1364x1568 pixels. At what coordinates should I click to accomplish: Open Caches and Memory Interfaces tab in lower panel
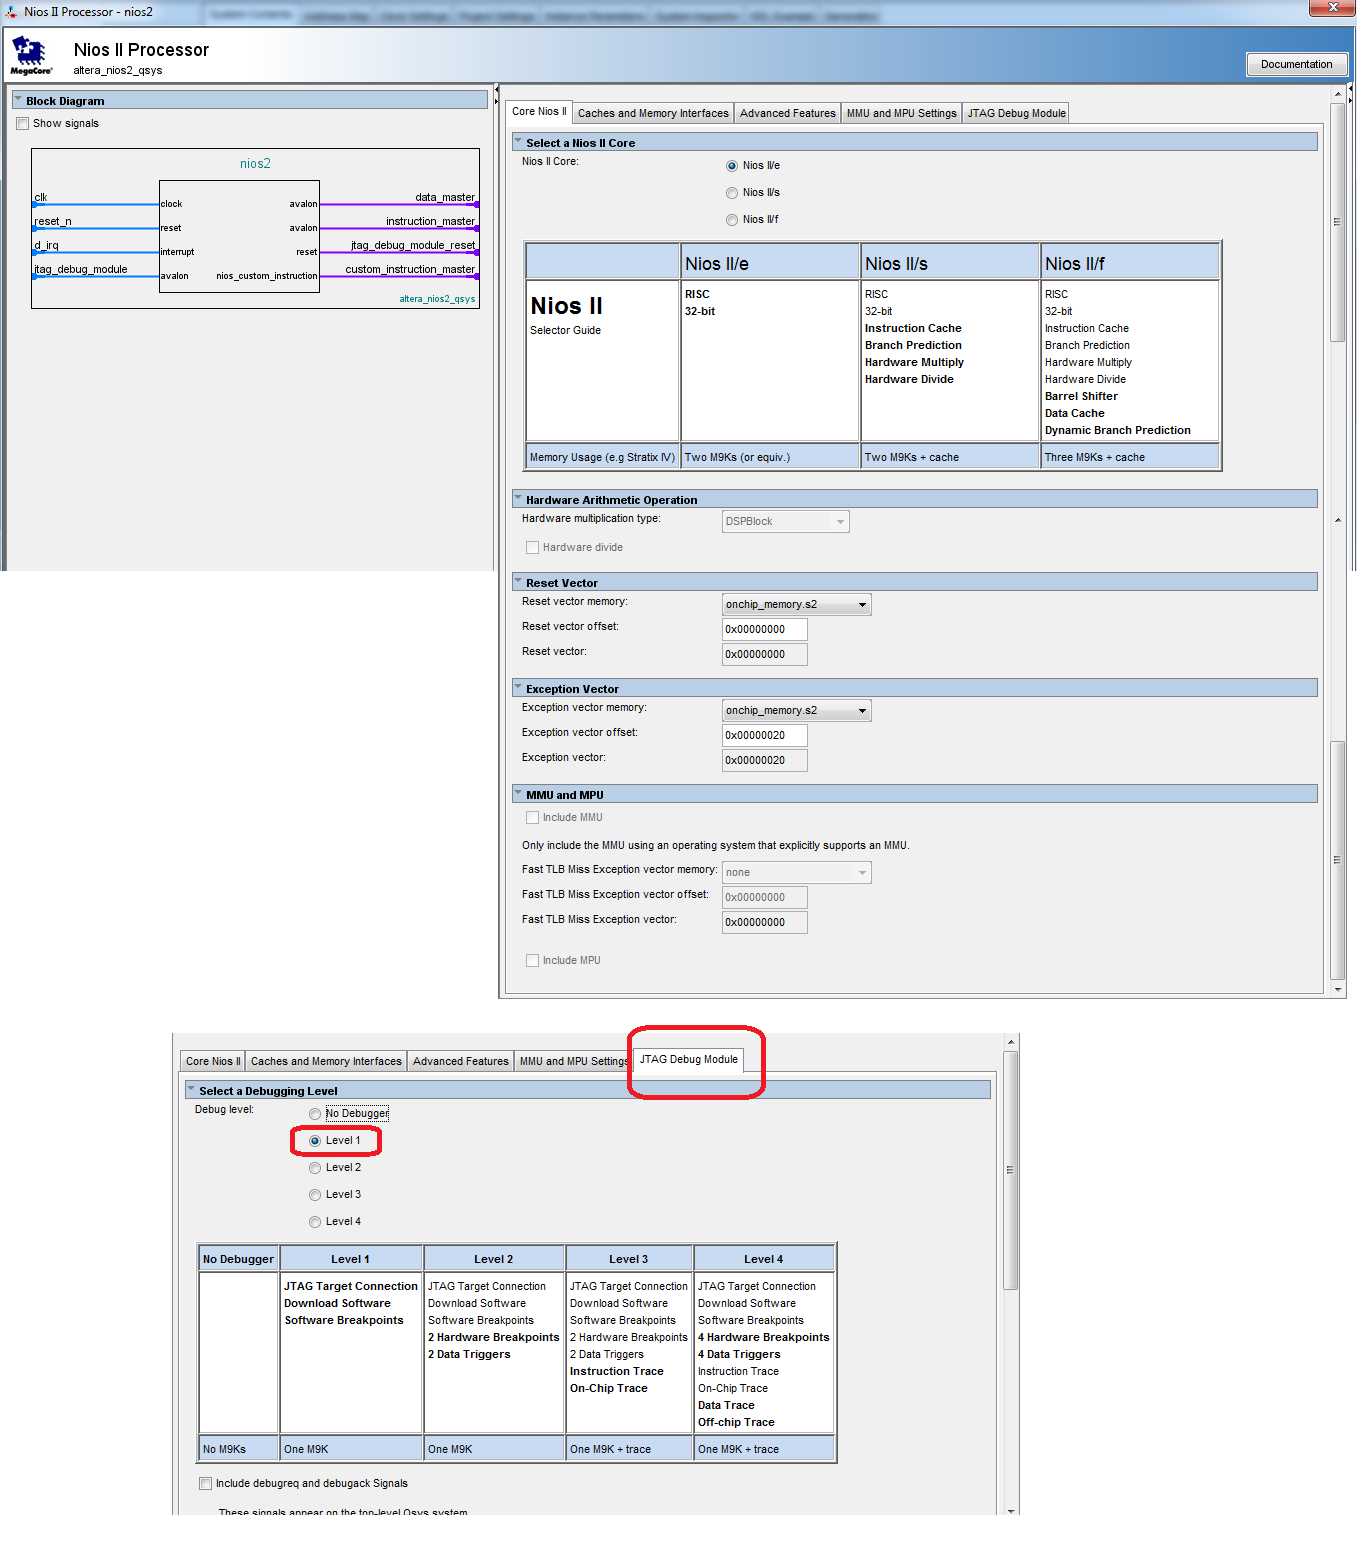326,1062
